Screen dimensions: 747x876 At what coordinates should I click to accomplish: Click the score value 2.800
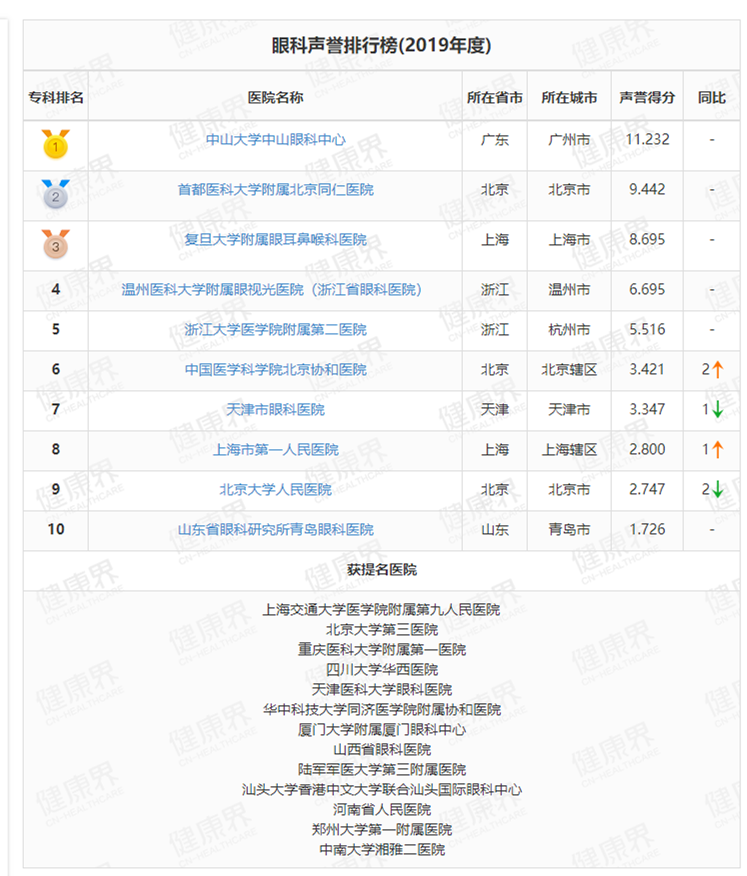(x=647, y=449)
